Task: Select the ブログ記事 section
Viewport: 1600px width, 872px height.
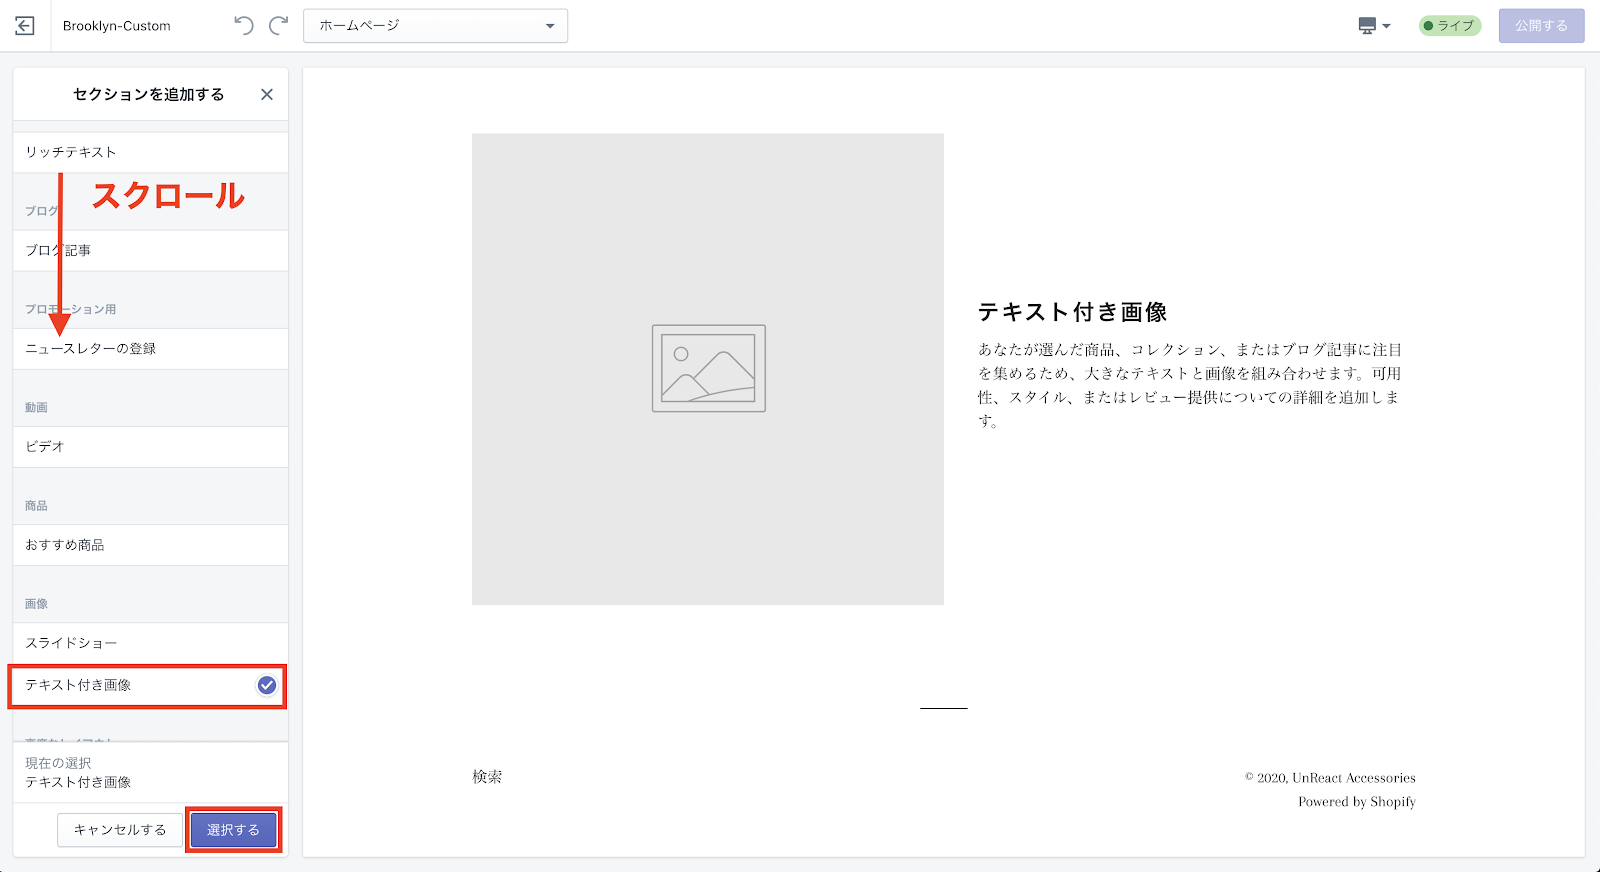Action: 150,250
